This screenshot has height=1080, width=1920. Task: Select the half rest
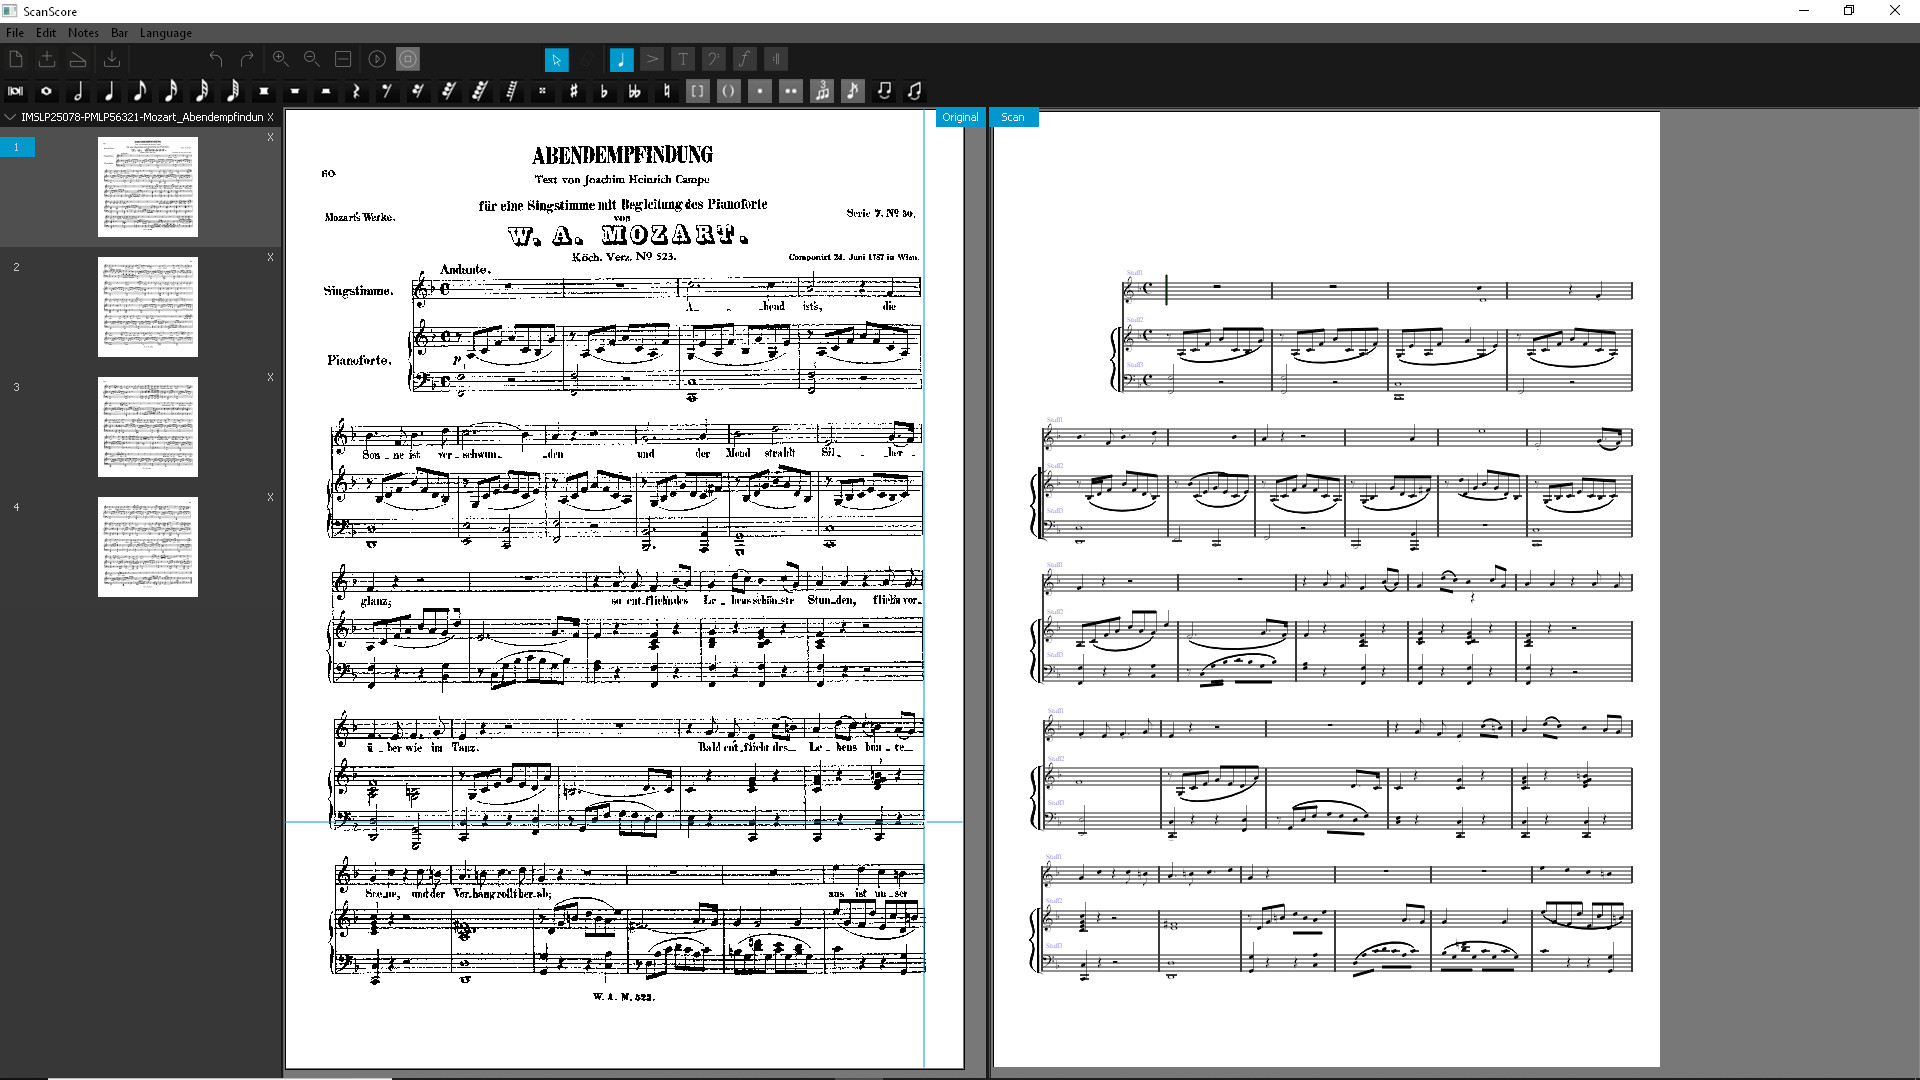coord(326,91)
